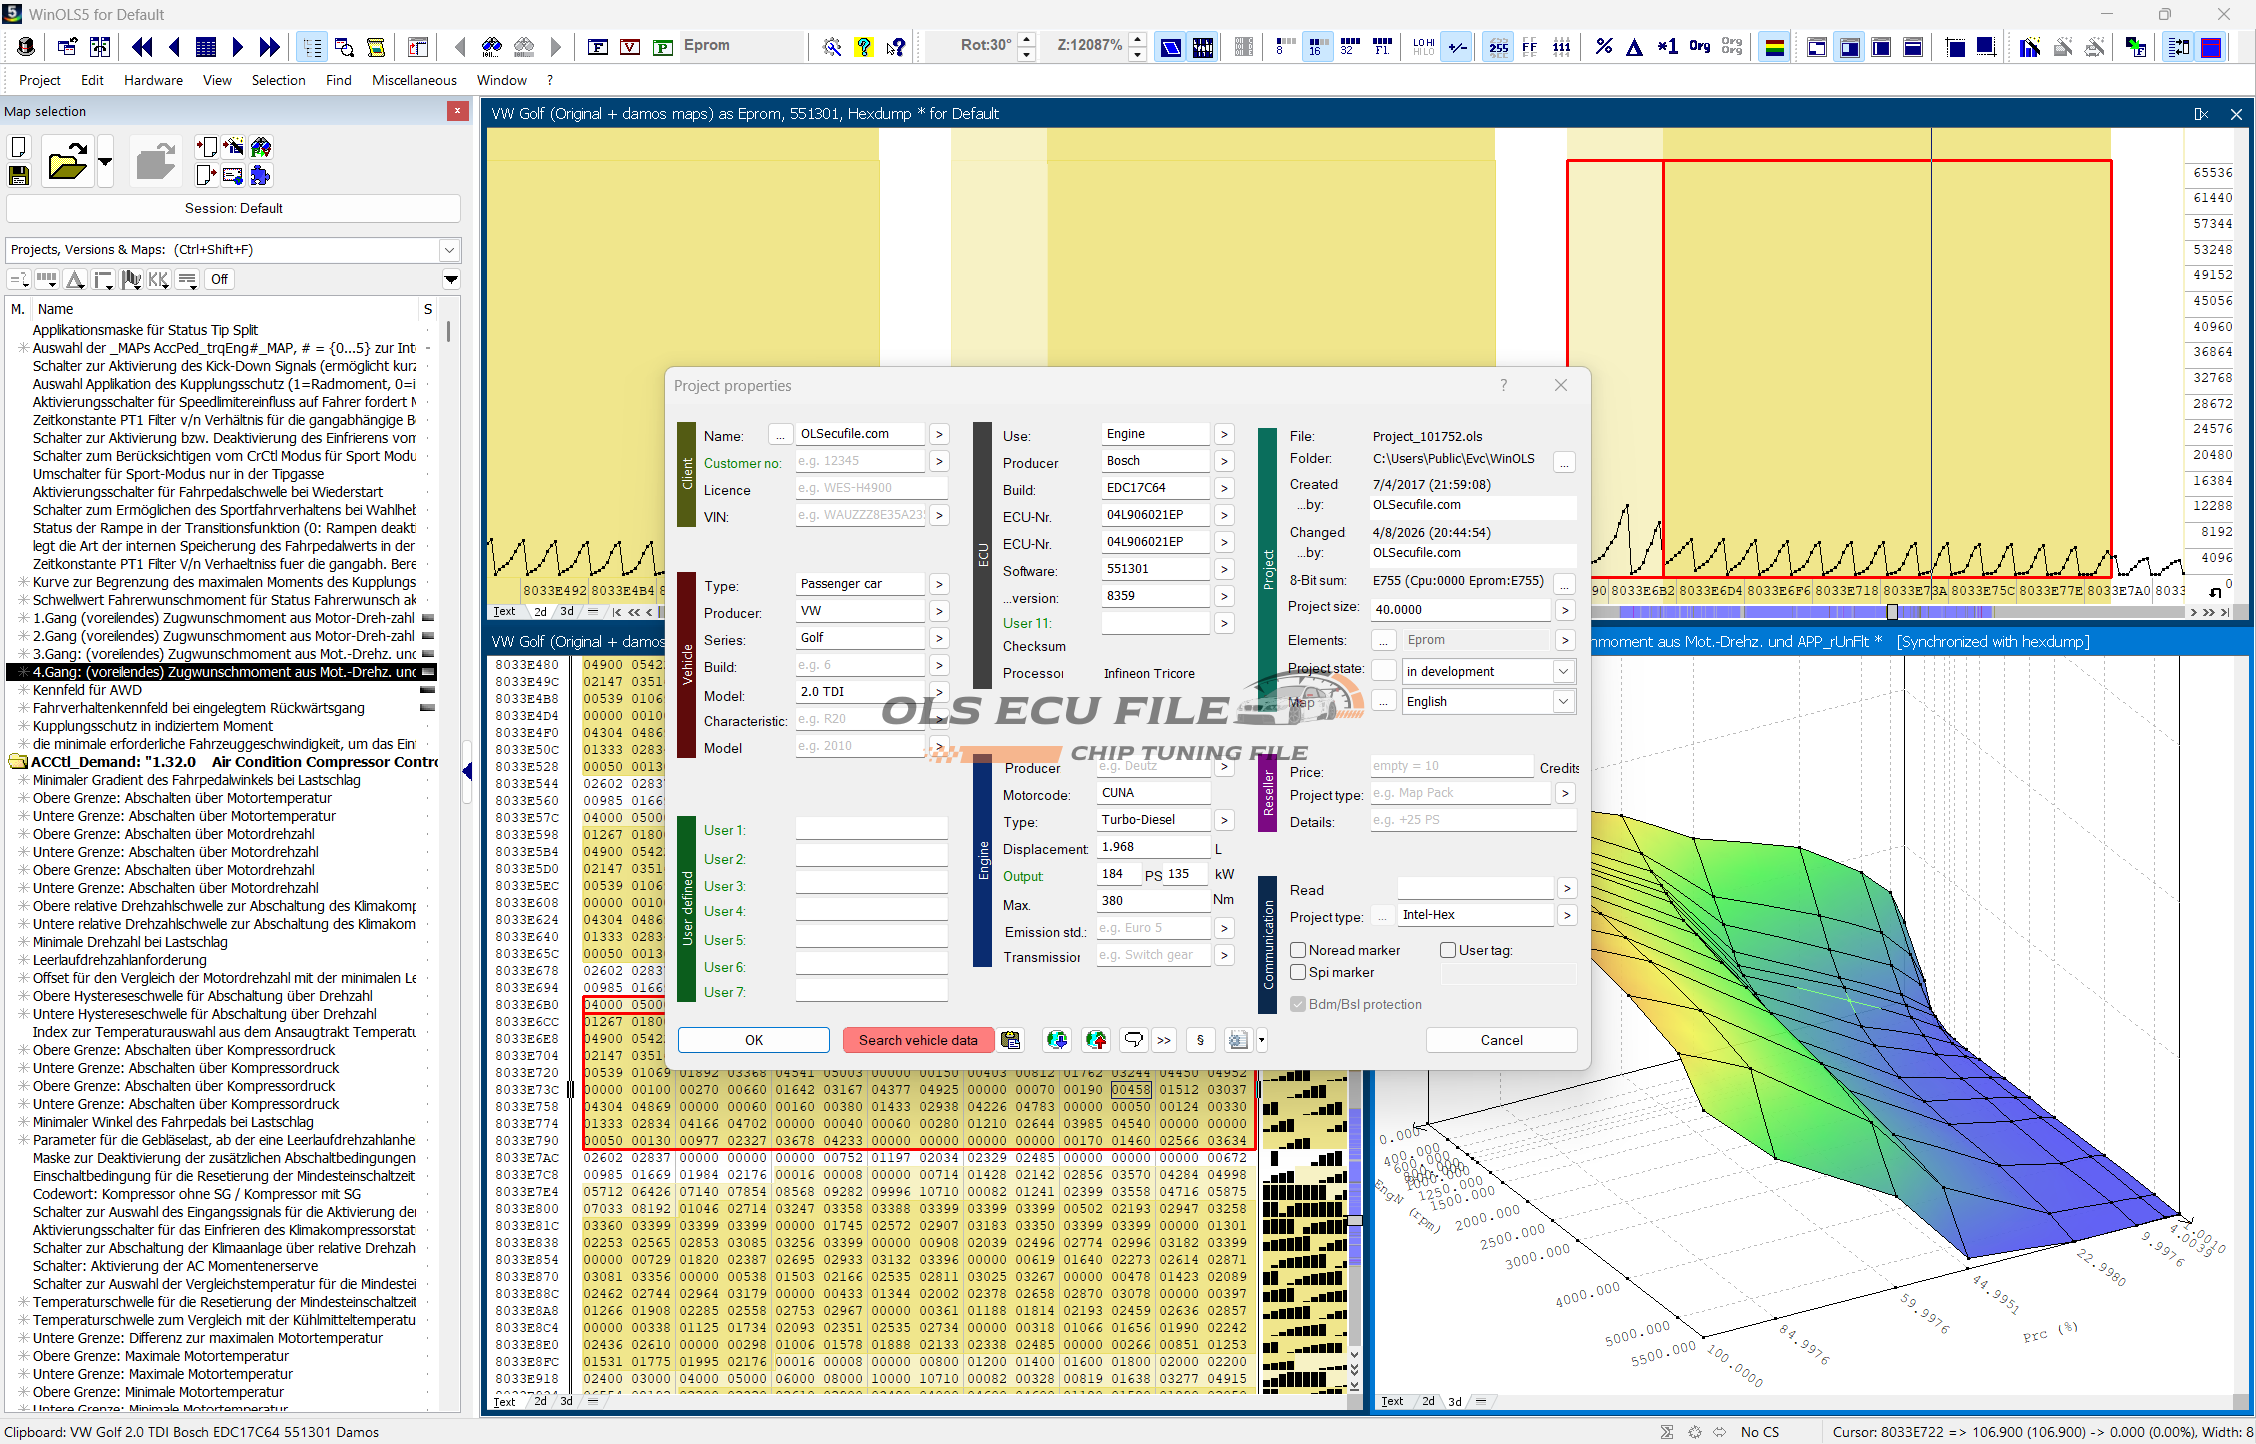2256x1444 pixels.
Task: Tick the User tag checkbox
Action: tap(1448, 950)
